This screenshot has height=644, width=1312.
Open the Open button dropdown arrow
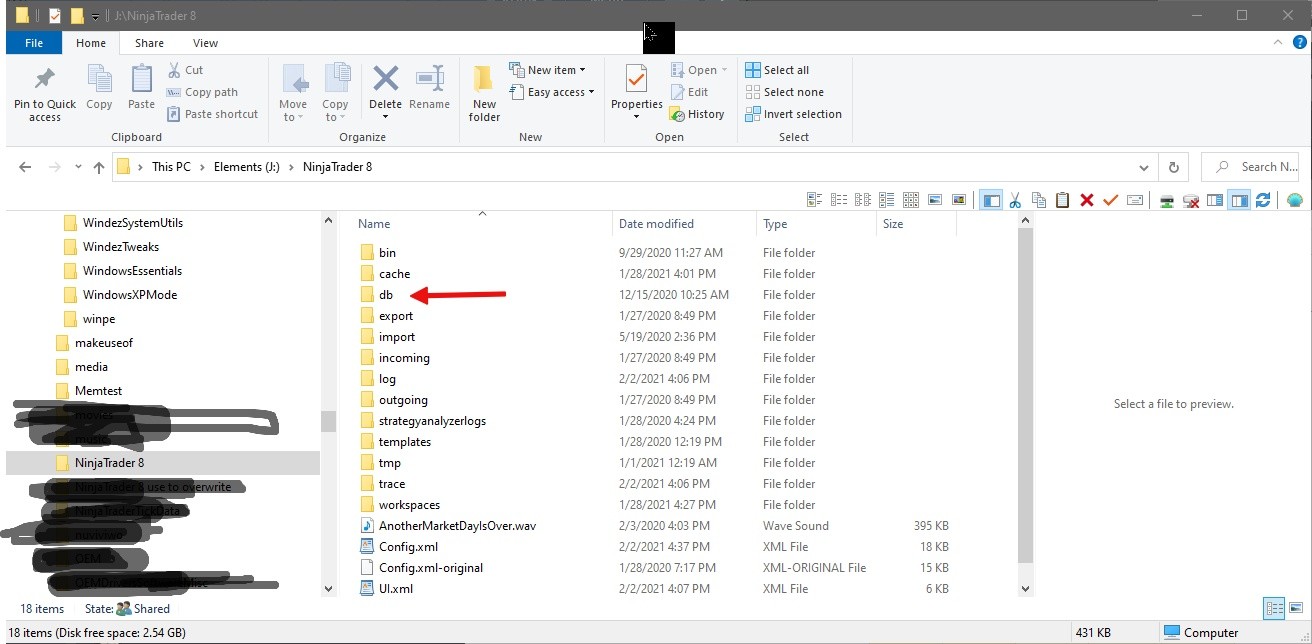725,70
